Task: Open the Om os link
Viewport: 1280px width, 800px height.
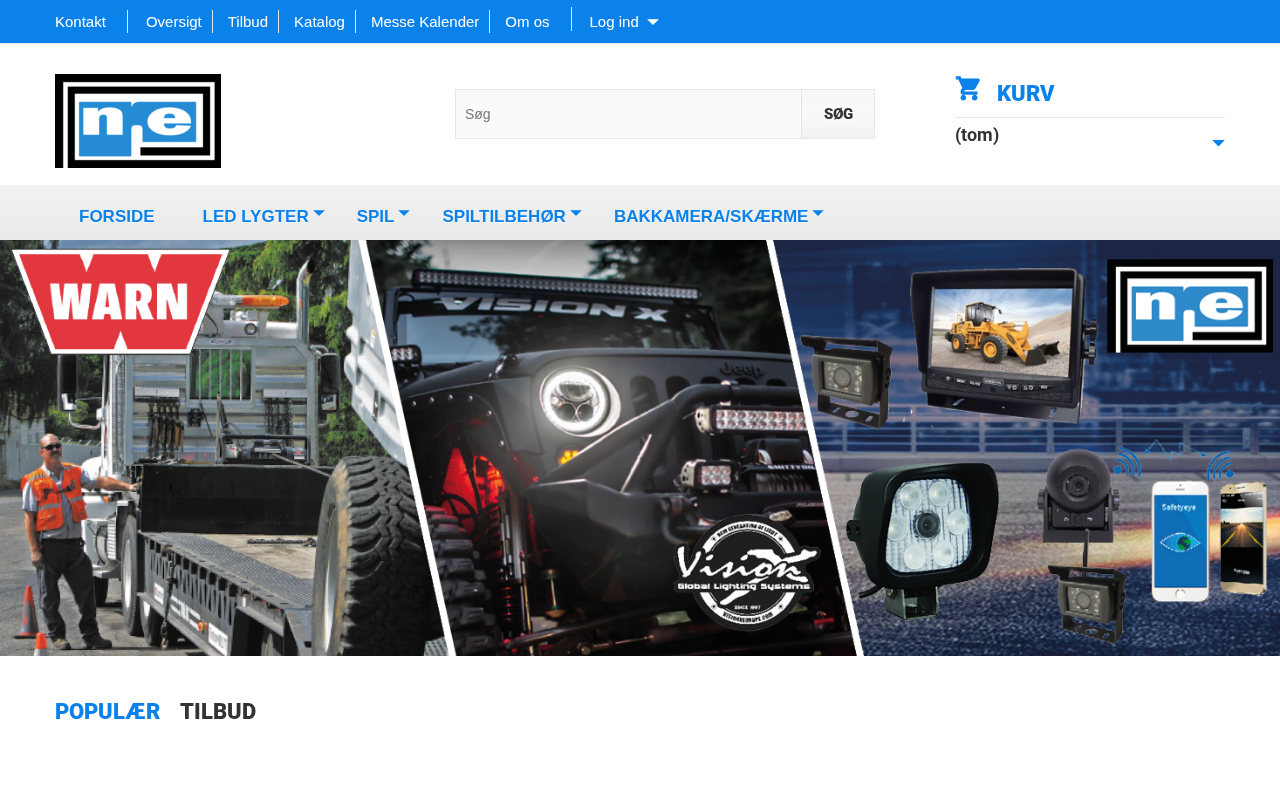Action: click(x=527, y=22)
